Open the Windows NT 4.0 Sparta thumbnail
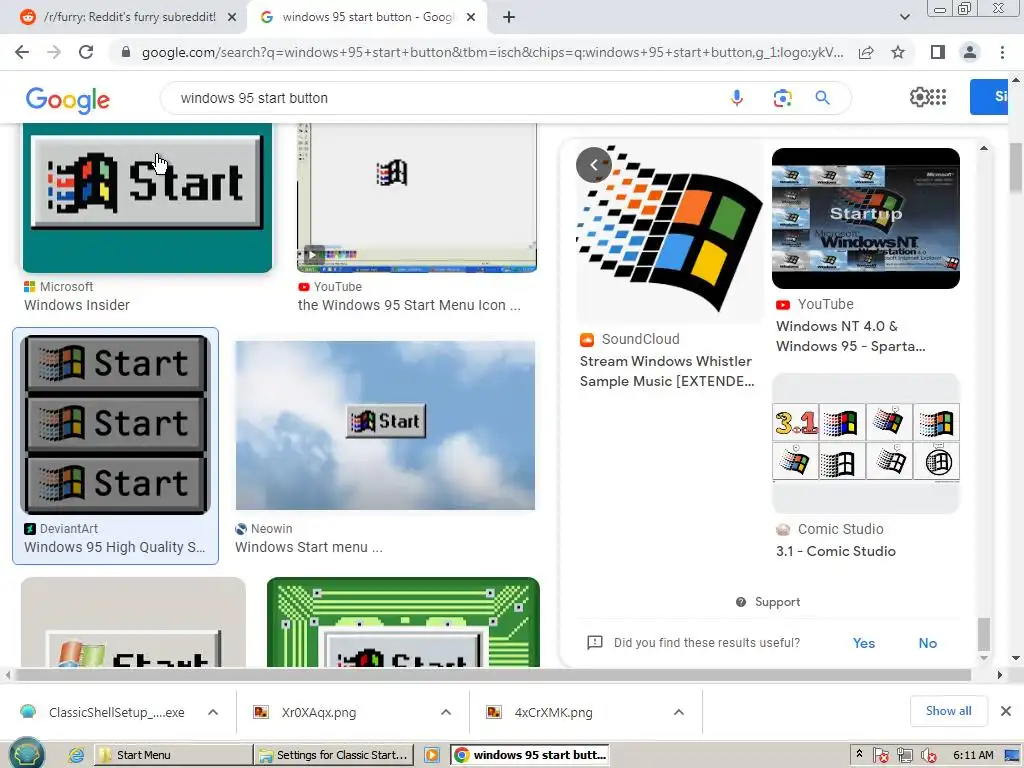 866,218
